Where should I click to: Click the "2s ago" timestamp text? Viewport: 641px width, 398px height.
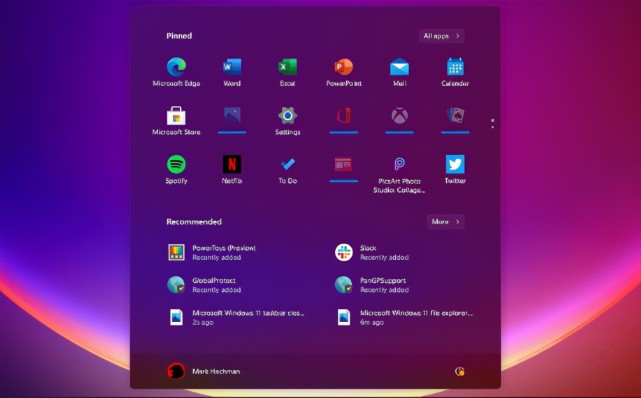[x=203, y=322]
